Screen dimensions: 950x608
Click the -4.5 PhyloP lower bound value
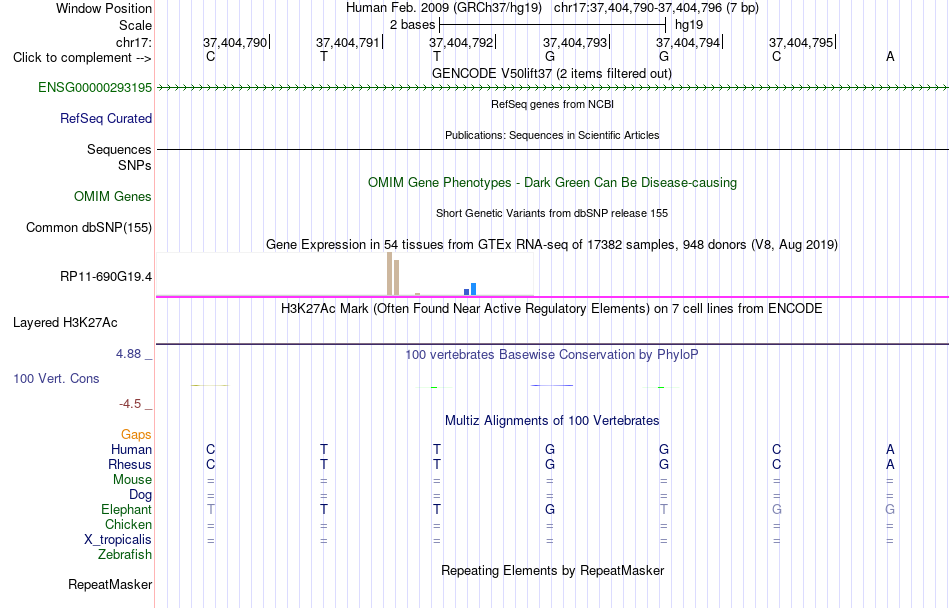pos(130,404)
